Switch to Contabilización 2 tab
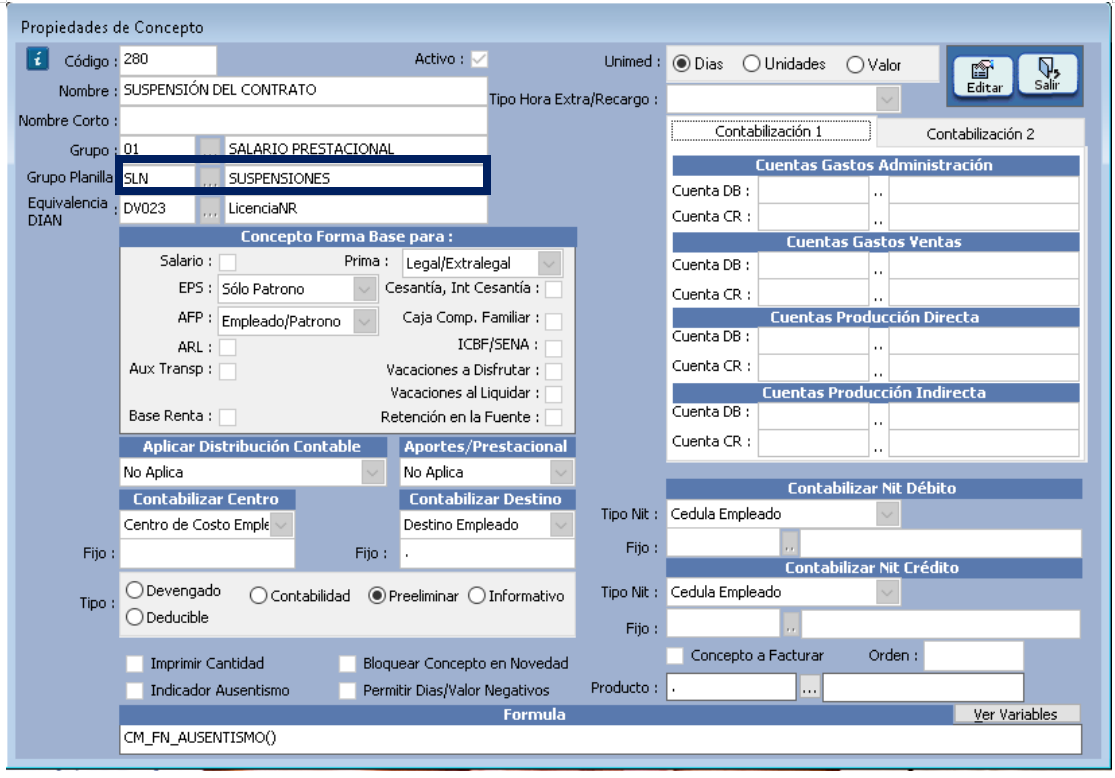Image resolution: width=1115 pixels, height=778 pixels. [980, 134]
